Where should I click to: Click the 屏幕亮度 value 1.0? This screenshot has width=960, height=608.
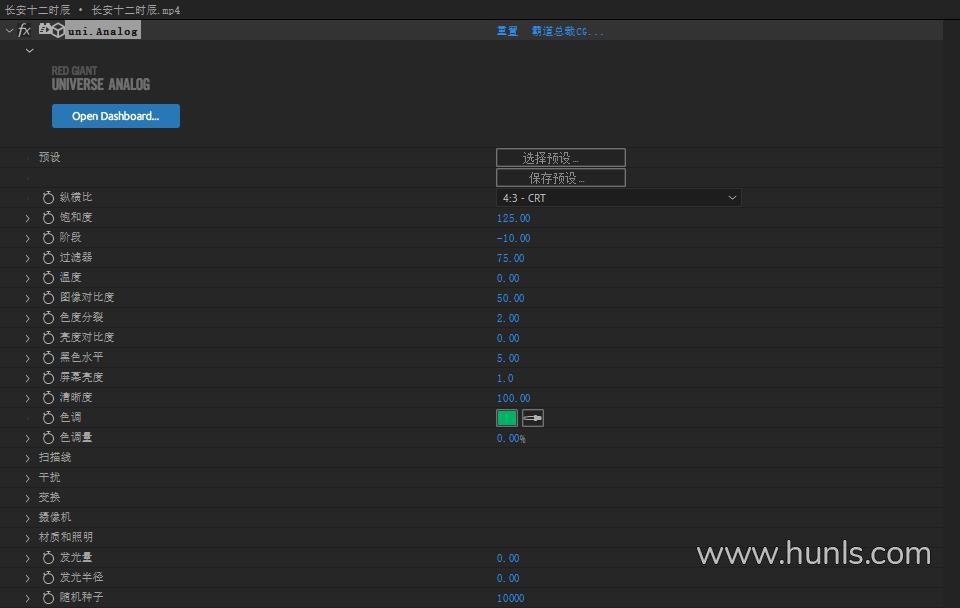click(x=505, y=378)
